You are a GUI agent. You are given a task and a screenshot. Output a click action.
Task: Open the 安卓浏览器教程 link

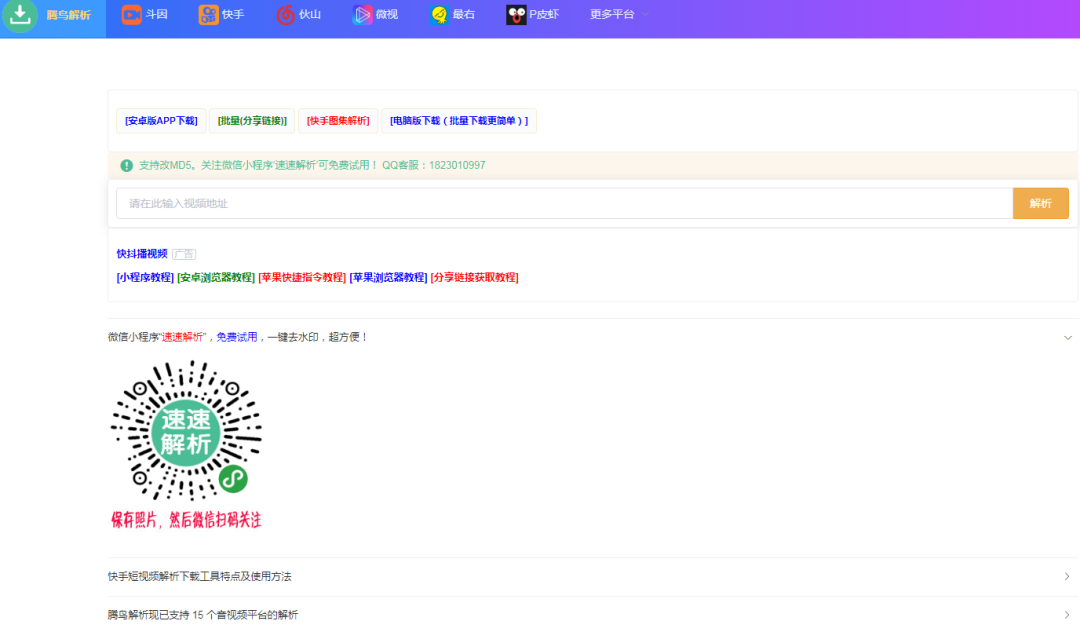(216, 277)
